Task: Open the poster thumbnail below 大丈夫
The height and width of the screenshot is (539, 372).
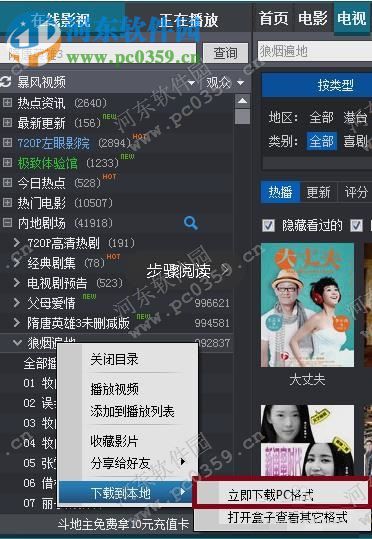Action: click(307, 440)
